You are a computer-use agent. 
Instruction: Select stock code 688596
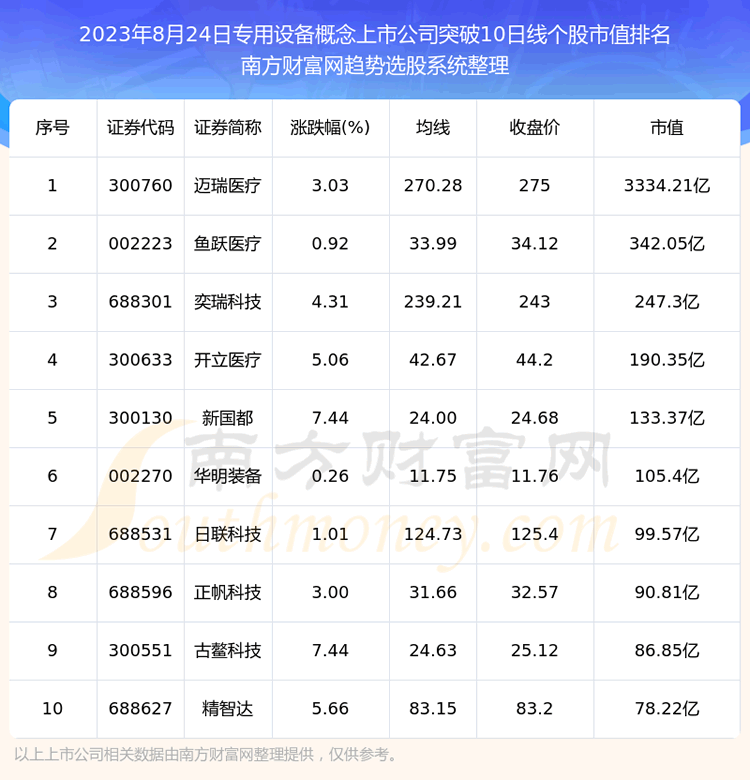click(x=140, y=592)
